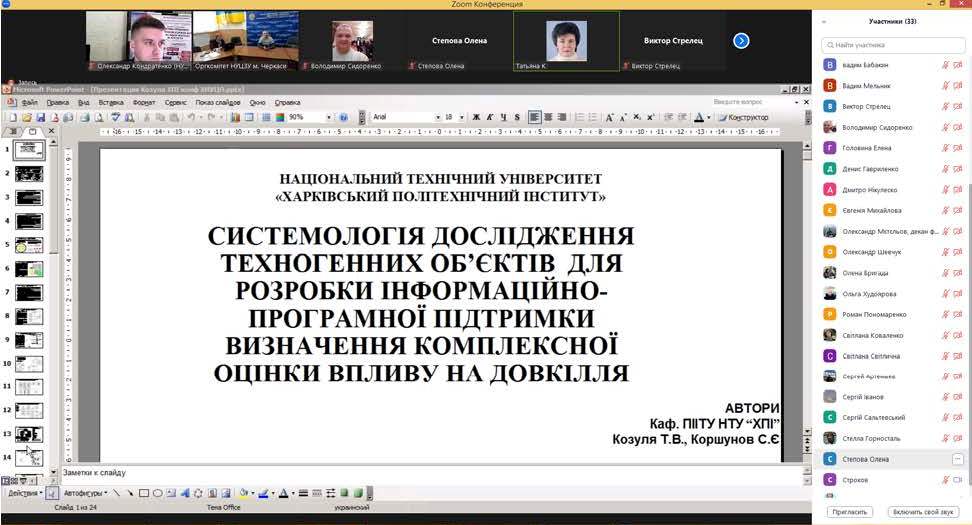Select the Oval drawing tool

pos(157,493)
